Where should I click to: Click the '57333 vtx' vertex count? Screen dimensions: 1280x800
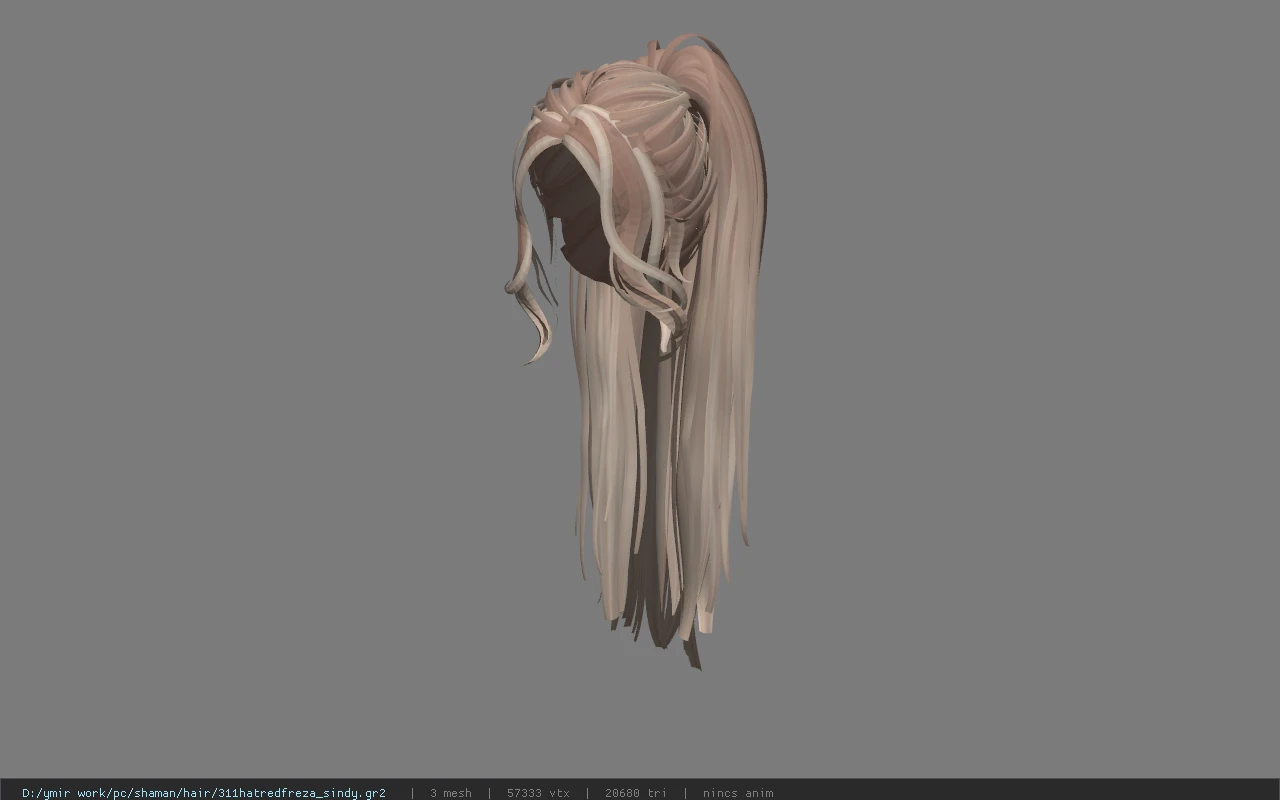coord(538,793)
